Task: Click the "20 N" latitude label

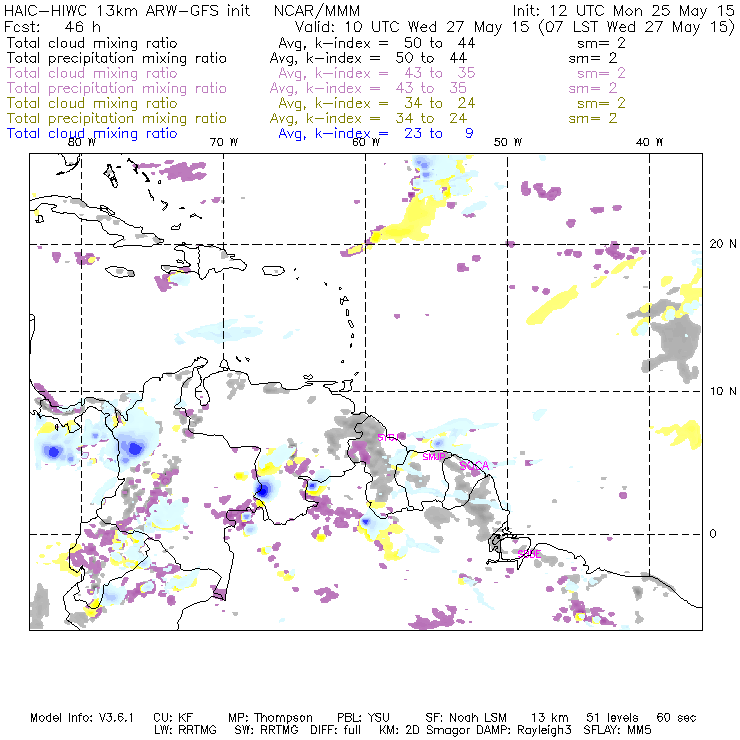Action: point(723,244)
